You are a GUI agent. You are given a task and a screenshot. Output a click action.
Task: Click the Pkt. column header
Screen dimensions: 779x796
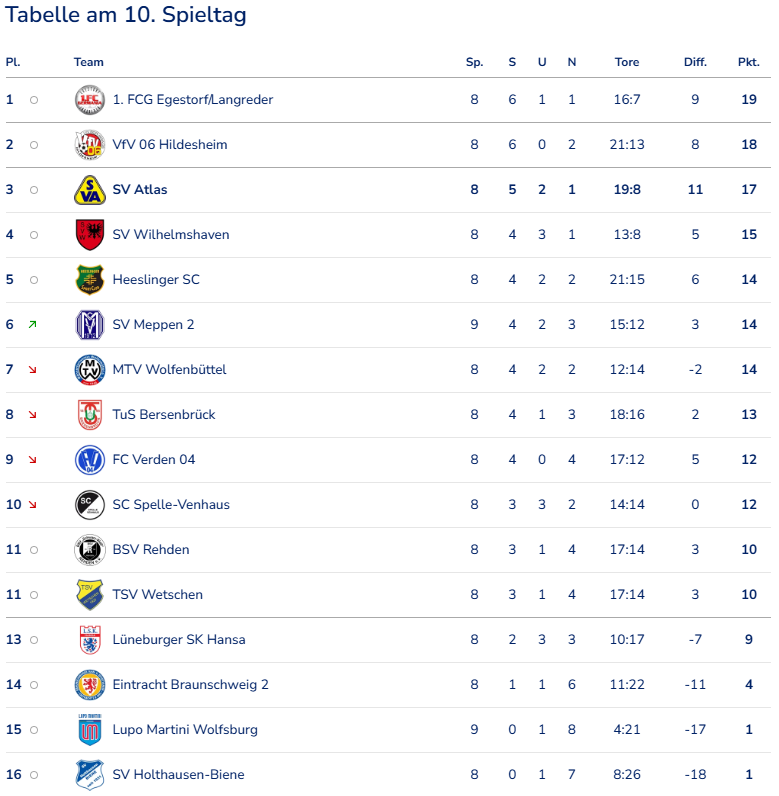point(748,62)
